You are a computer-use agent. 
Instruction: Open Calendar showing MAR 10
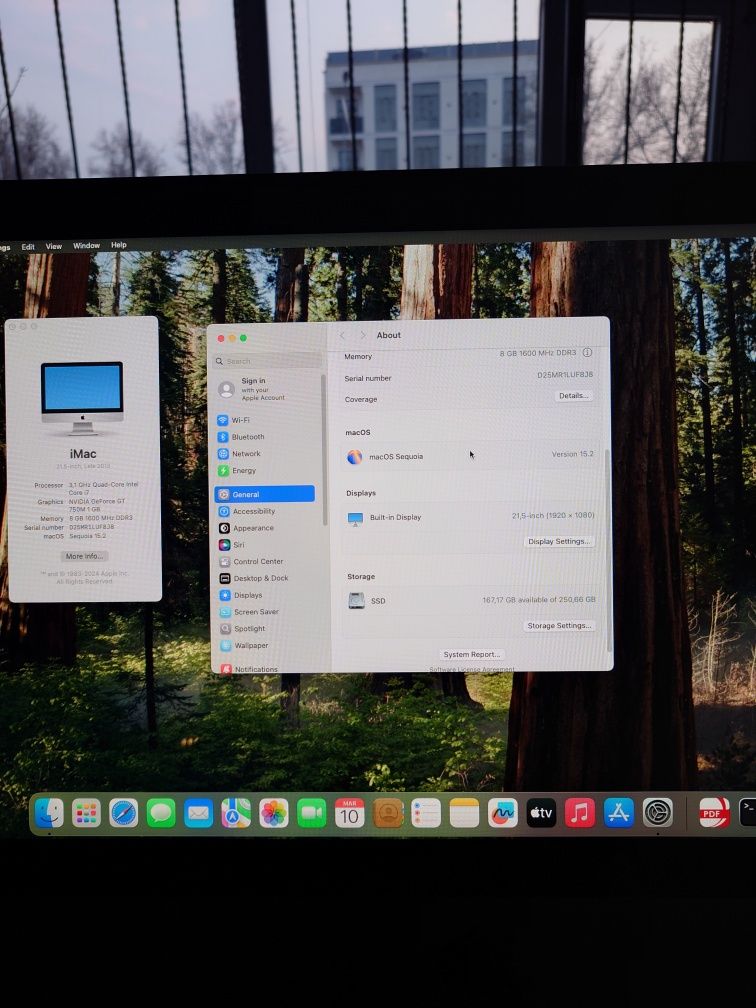point(350,813)
